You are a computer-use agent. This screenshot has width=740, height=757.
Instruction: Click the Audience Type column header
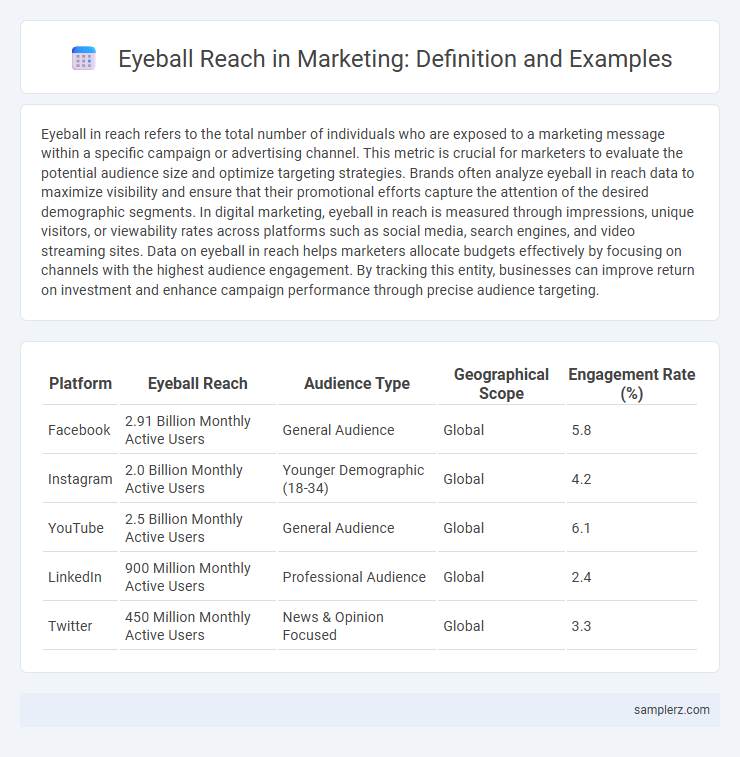click(357, 383)
